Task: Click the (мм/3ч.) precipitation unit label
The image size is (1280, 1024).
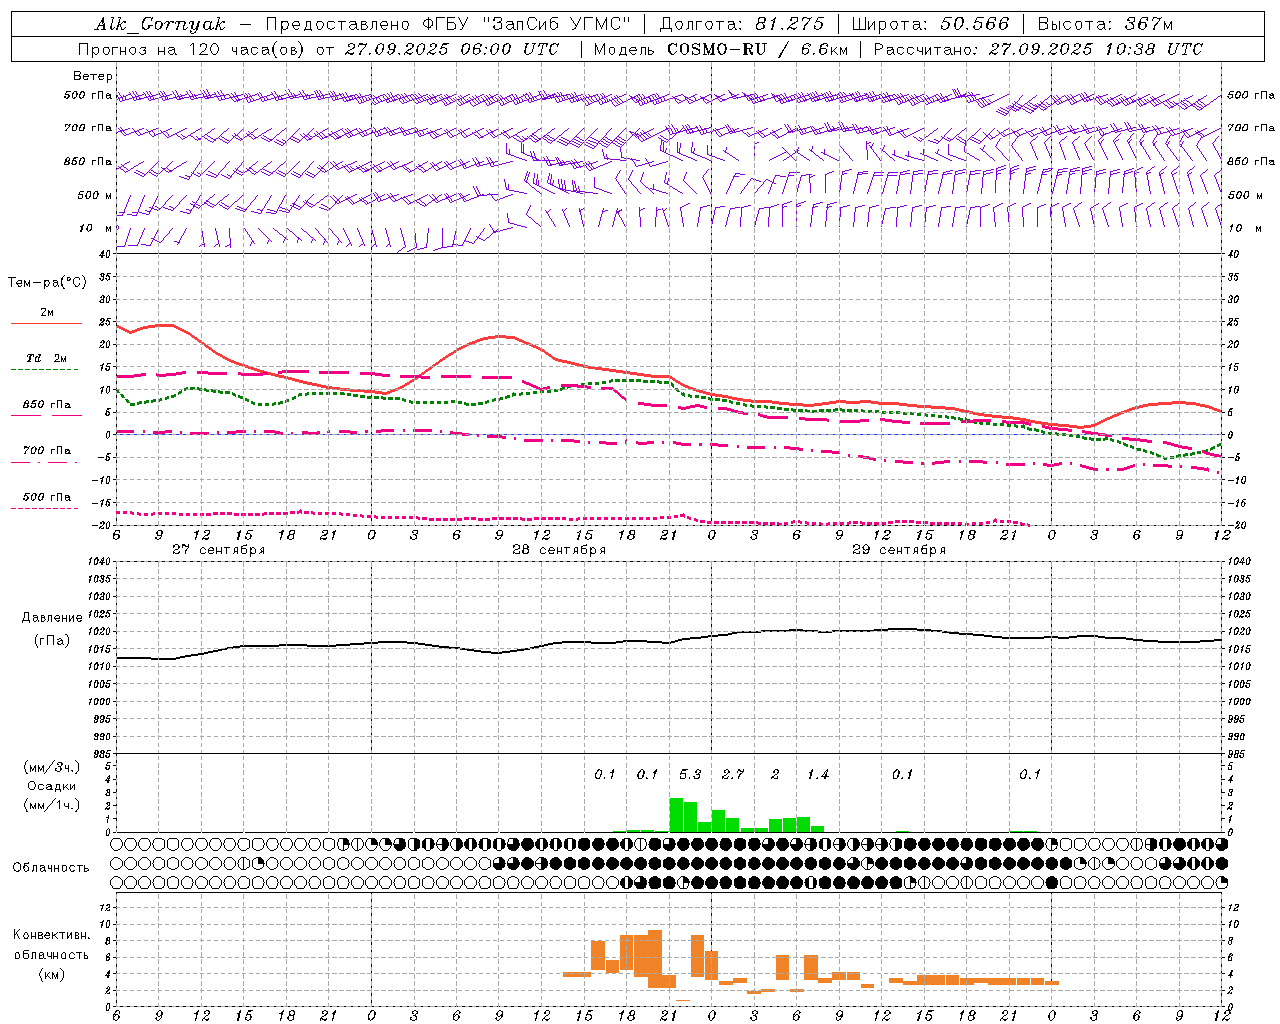Action: click(x=52, y=767)
